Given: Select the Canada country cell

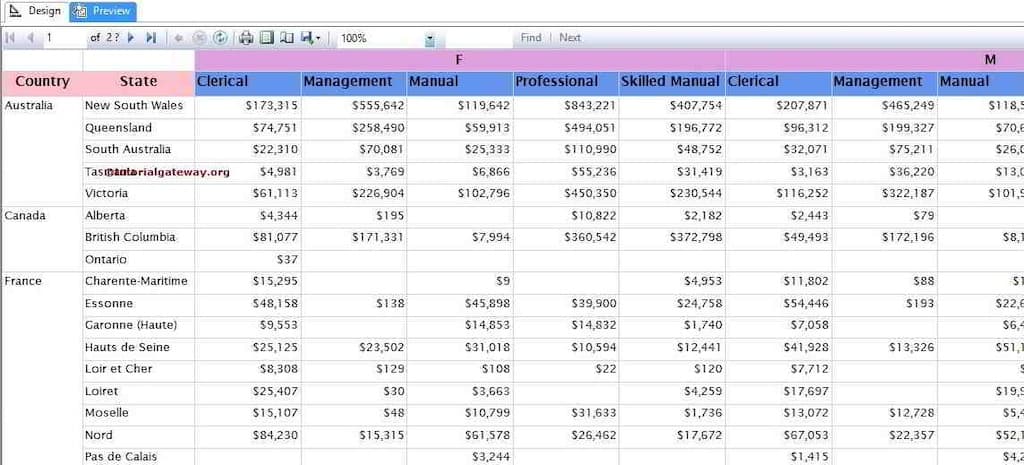Looking at the screenshot, I should point(42,238).
